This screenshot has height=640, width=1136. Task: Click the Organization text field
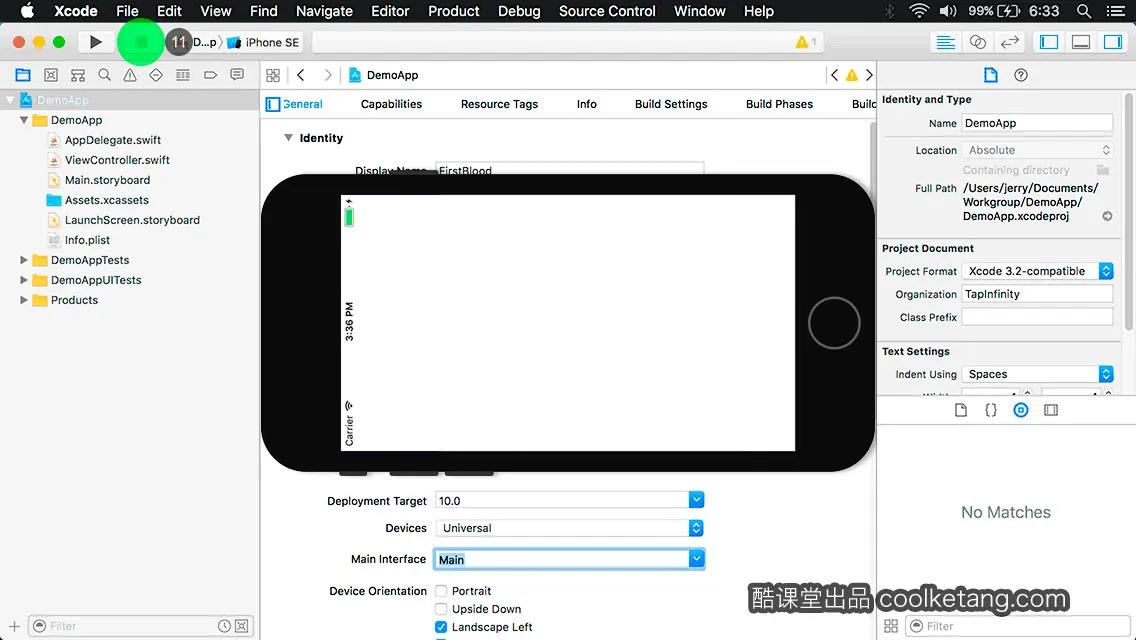[x=1037, y=294]
